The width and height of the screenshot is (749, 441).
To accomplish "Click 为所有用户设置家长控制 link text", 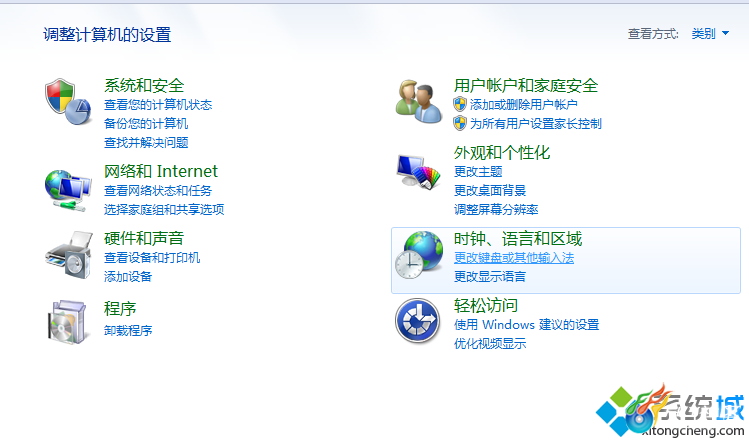I will (536, 124).
